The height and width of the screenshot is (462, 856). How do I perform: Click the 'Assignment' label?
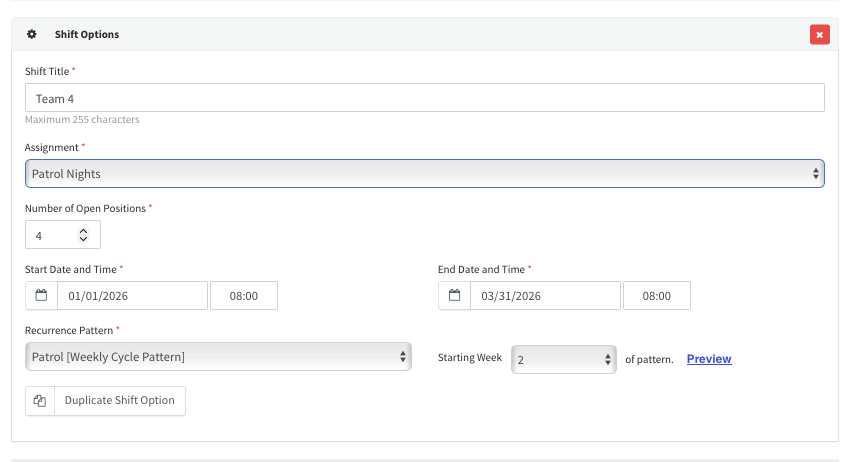coord(52,147)
